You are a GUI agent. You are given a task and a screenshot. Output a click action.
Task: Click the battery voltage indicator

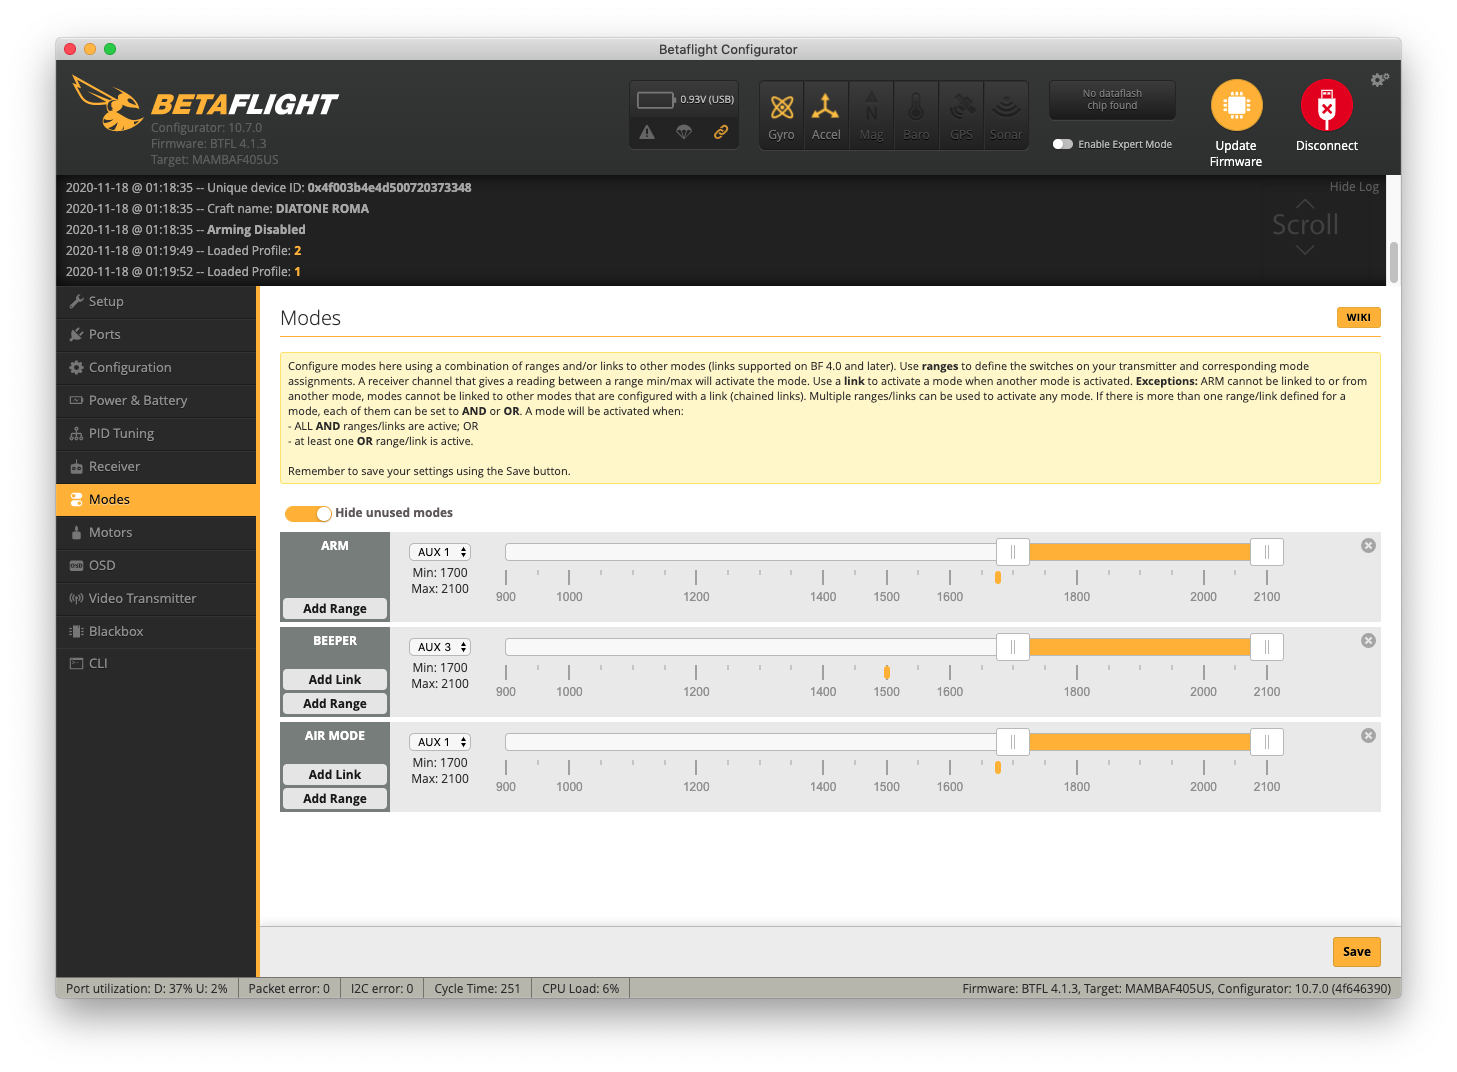pos(685,99)
